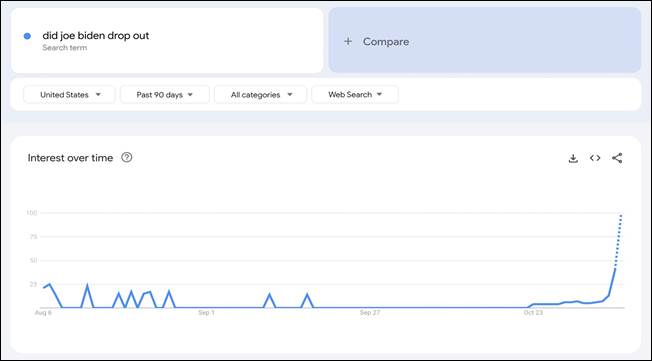Click the 'Search term' subtitle text
This screenshot has width=652, height=361.
click(x=64, y=48)
